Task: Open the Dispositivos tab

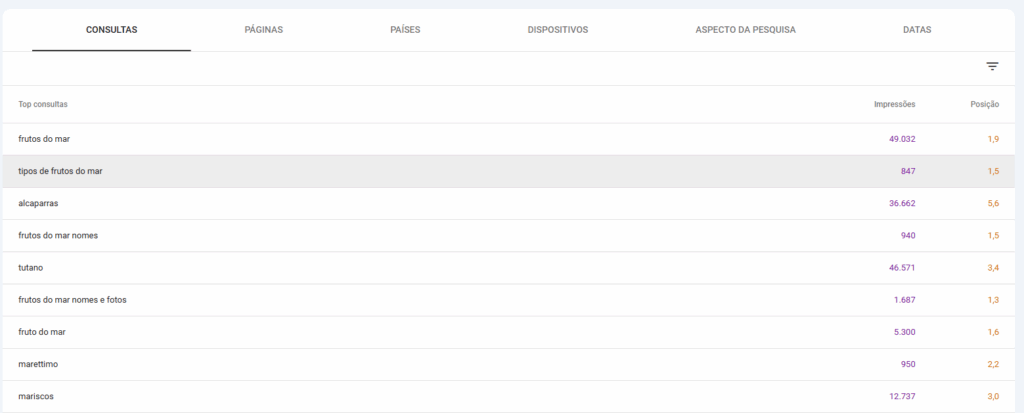Action: (557, 30)
